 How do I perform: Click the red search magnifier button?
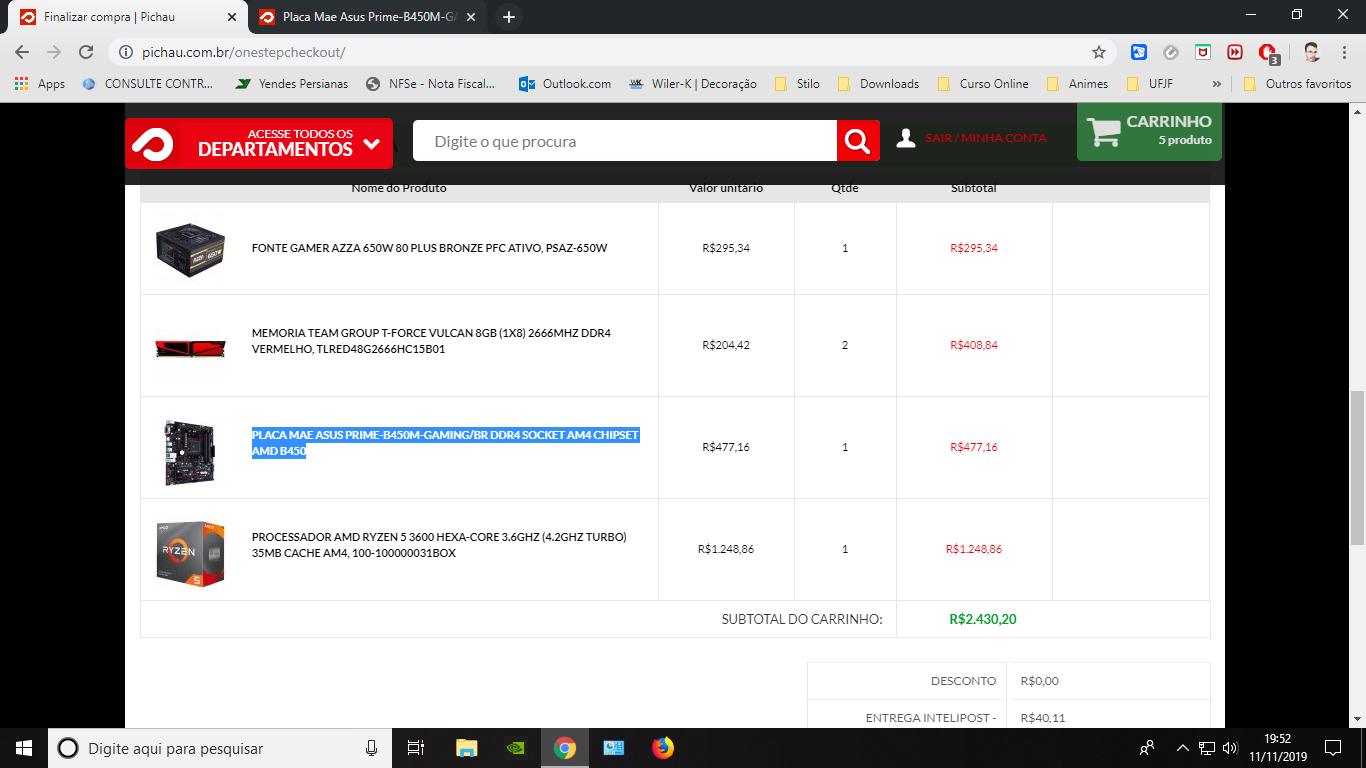pyautogui.click(x=858, y=141)
